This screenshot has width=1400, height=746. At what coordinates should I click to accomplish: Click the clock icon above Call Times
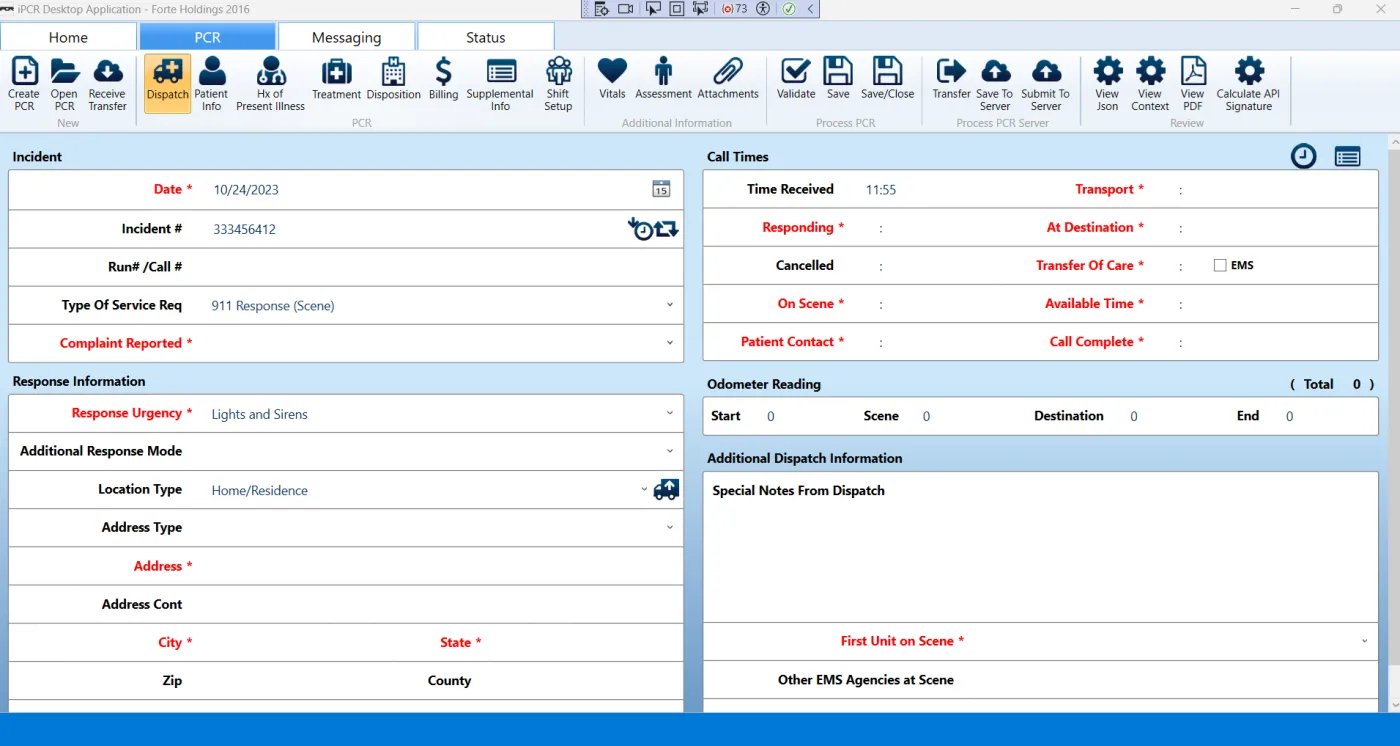pyautogui.click(x=1303, y=156)
